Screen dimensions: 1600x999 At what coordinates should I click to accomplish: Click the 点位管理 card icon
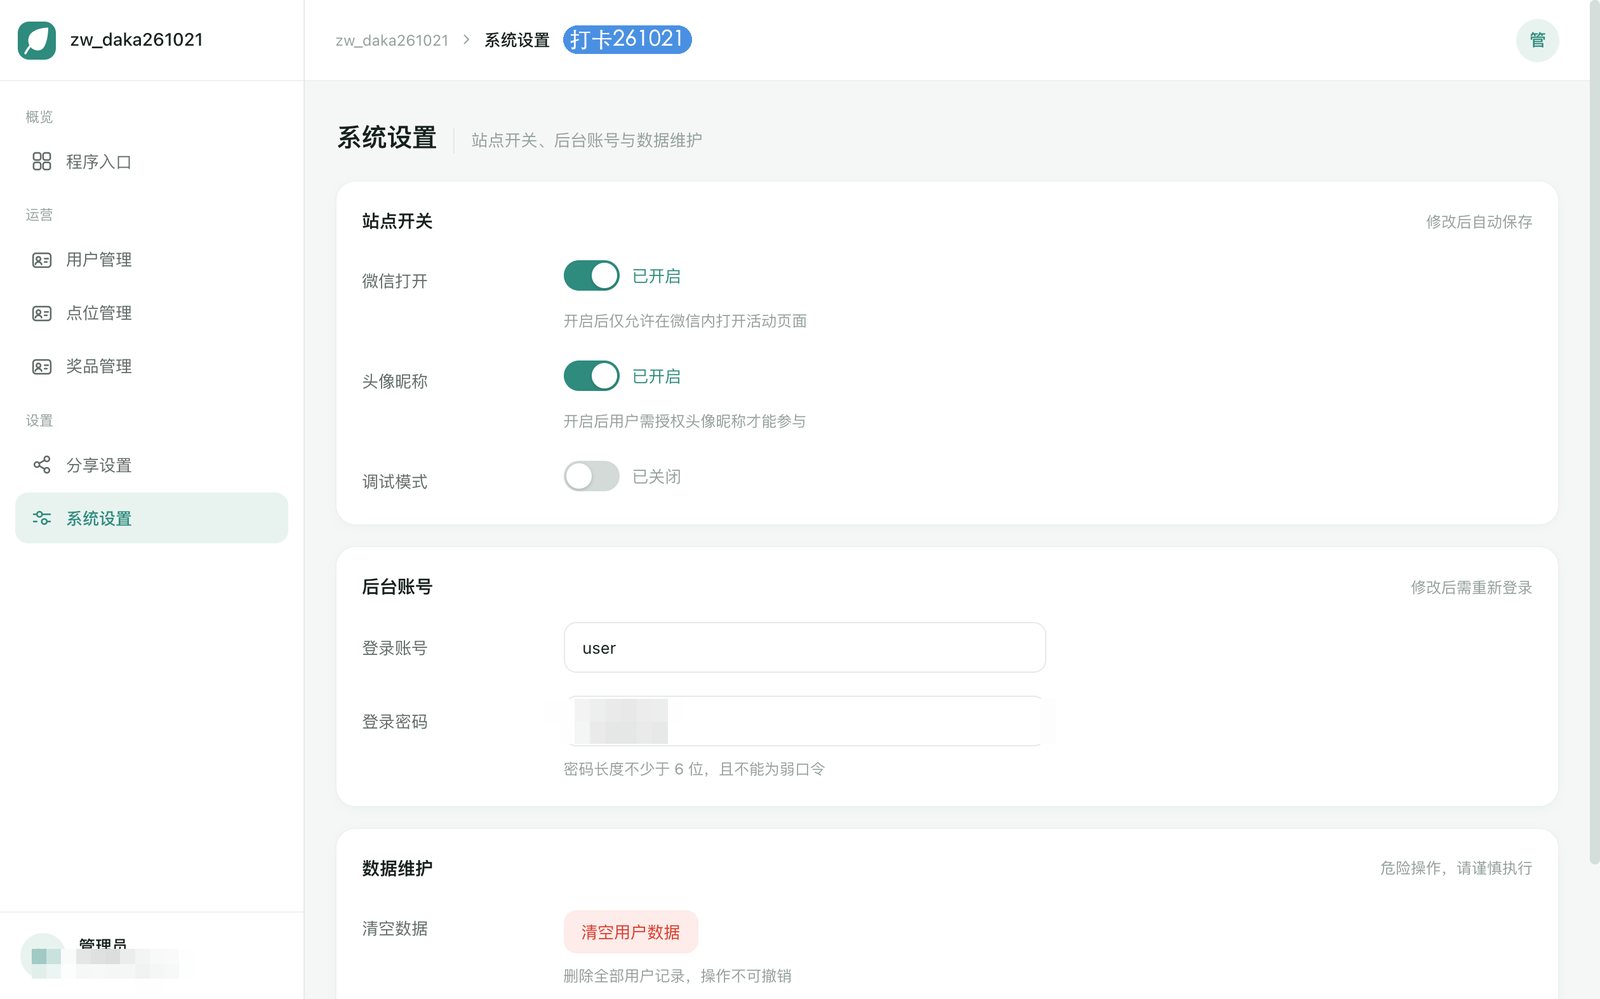click(x=42, y=313)
